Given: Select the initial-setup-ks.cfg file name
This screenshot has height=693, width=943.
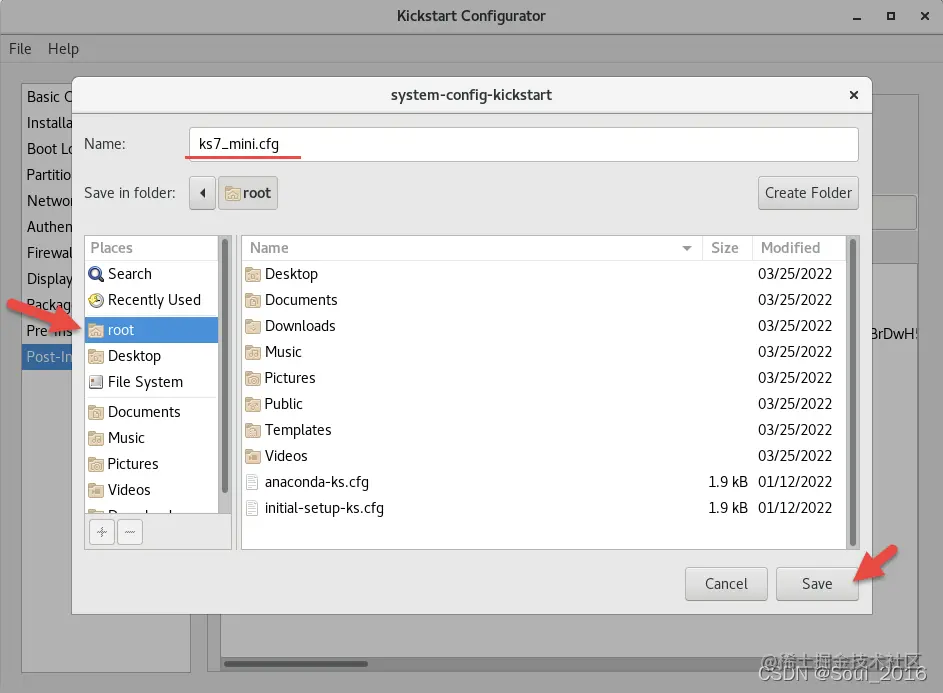Looking at the screenshot, I should pyautogui.click(x=324, y=508).
